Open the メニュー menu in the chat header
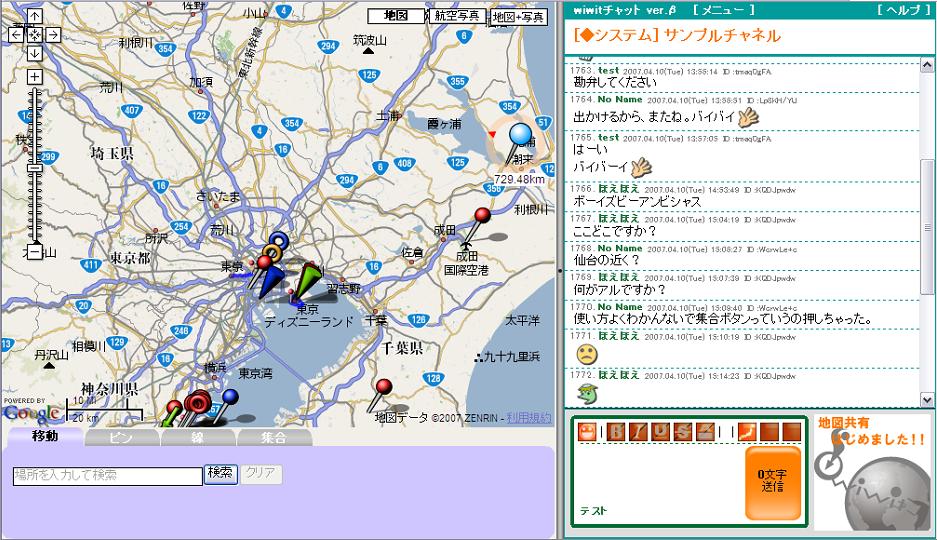The image size is (937, 540). (724, 10)
